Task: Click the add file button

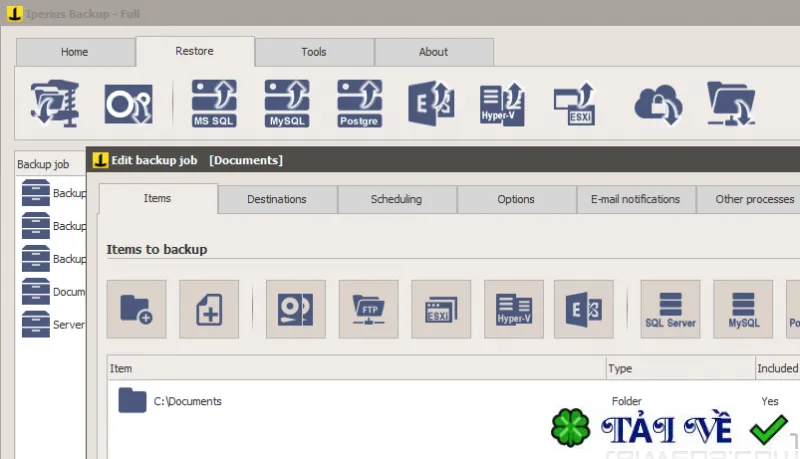Action: click(209, 309)
